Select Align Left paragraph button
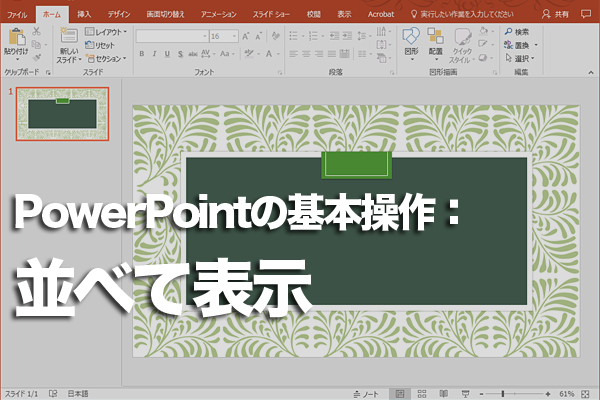This screenshot has height=400, width=600. point(293,54)
